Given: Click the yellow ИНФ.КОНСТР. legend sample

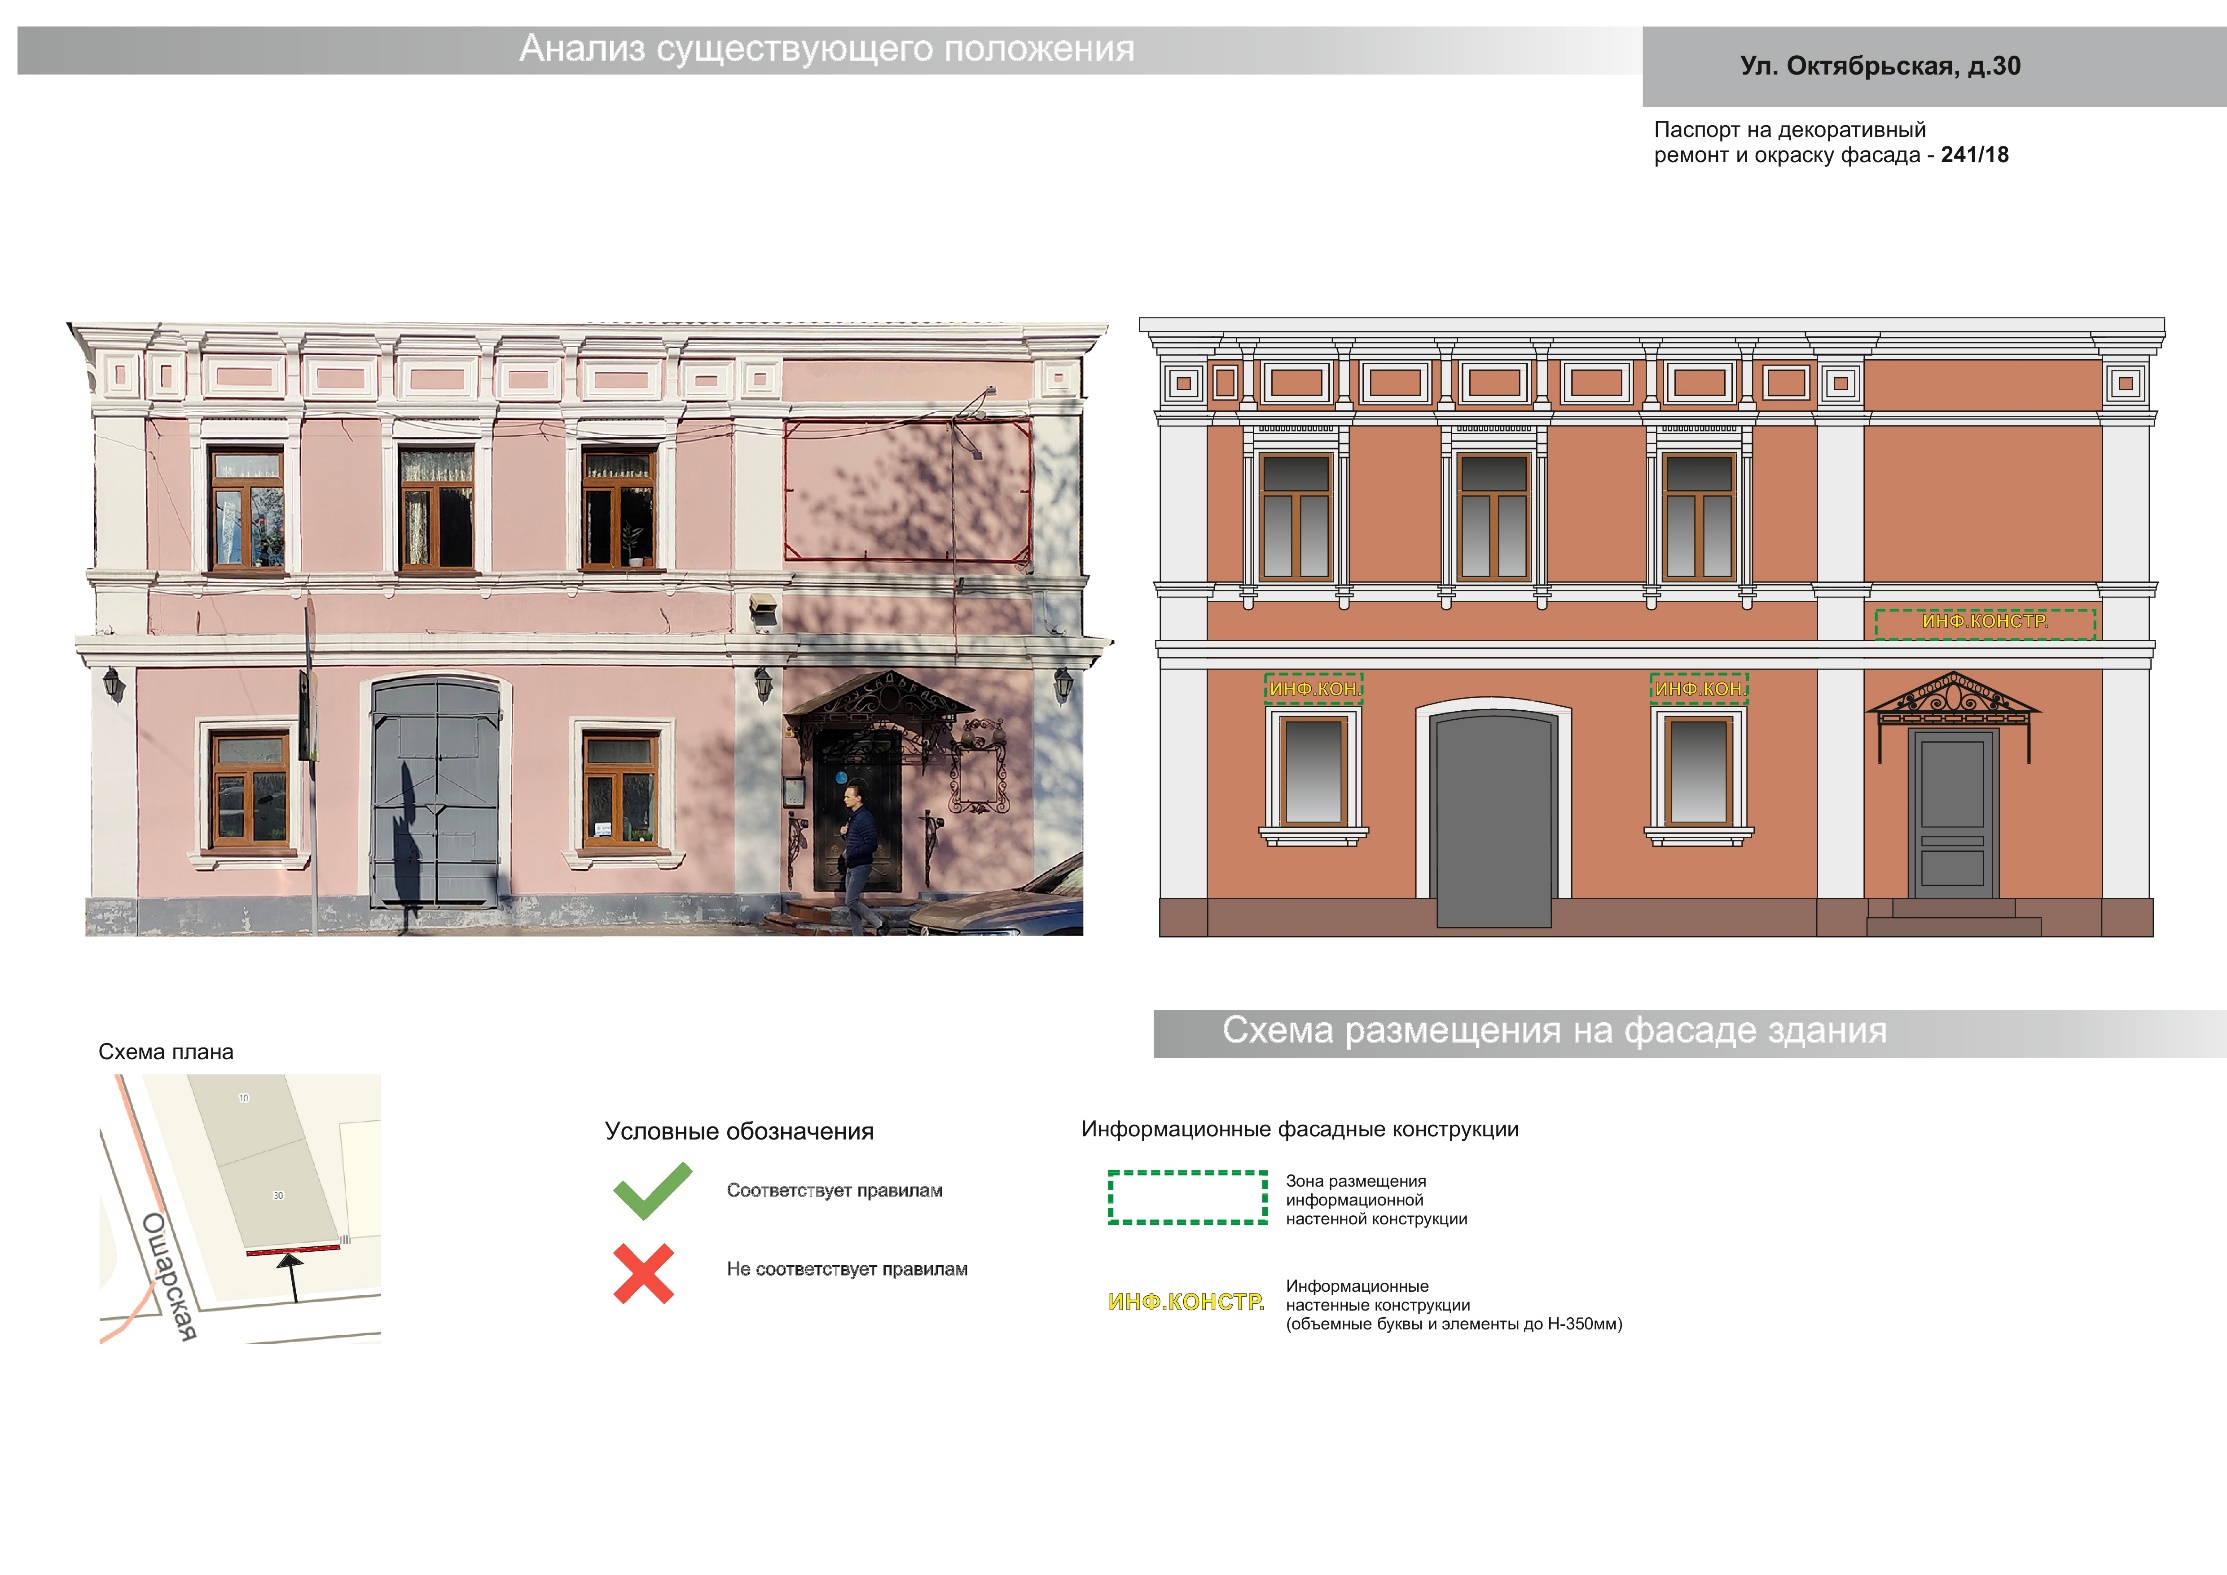Looking at the screenshot, I should (1186, 1301).
